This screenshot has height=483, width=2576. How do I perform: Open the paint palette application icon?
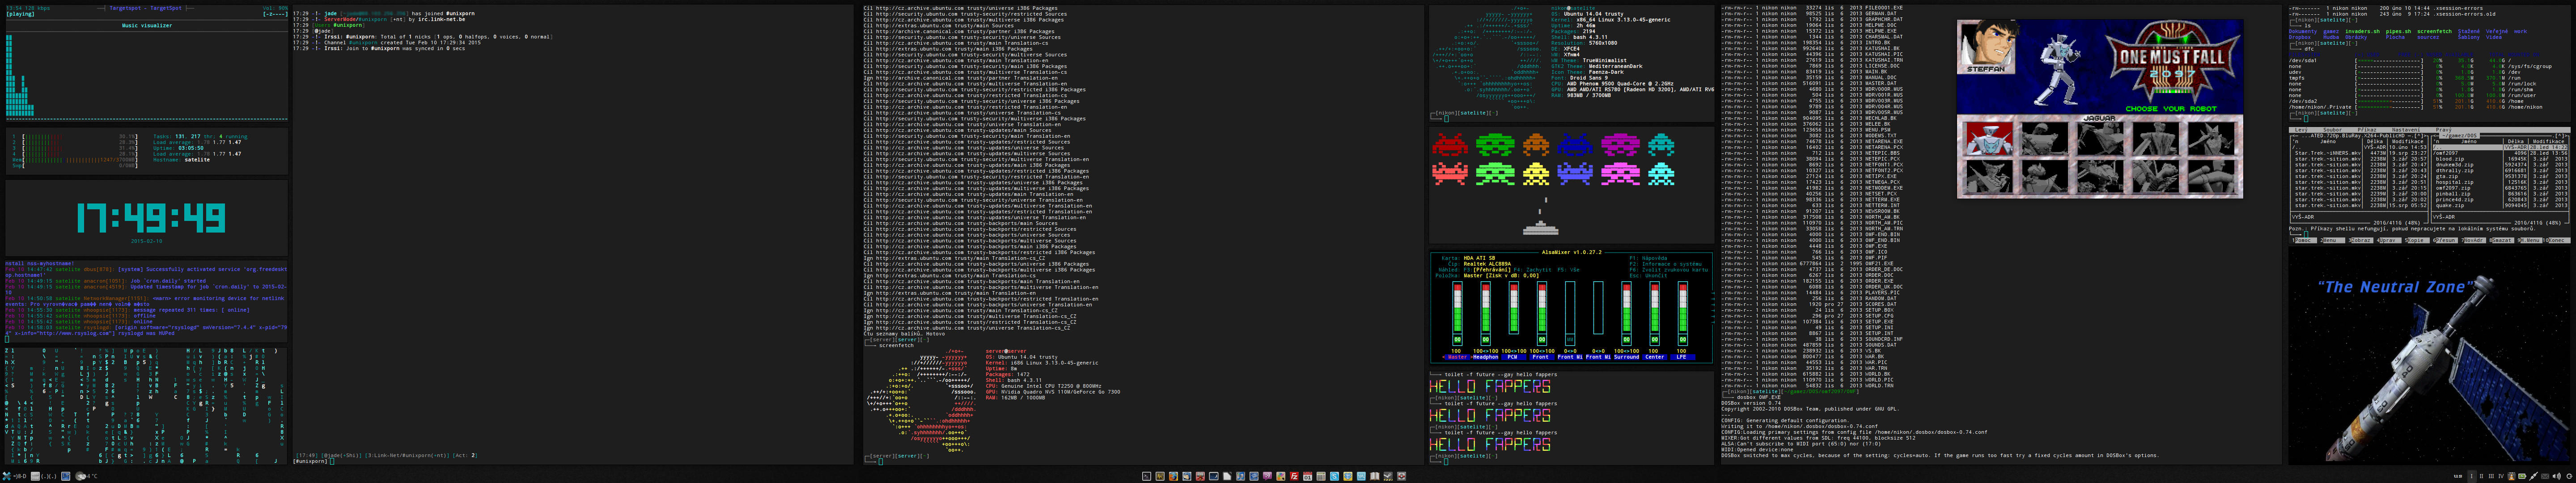point(1281,476)
